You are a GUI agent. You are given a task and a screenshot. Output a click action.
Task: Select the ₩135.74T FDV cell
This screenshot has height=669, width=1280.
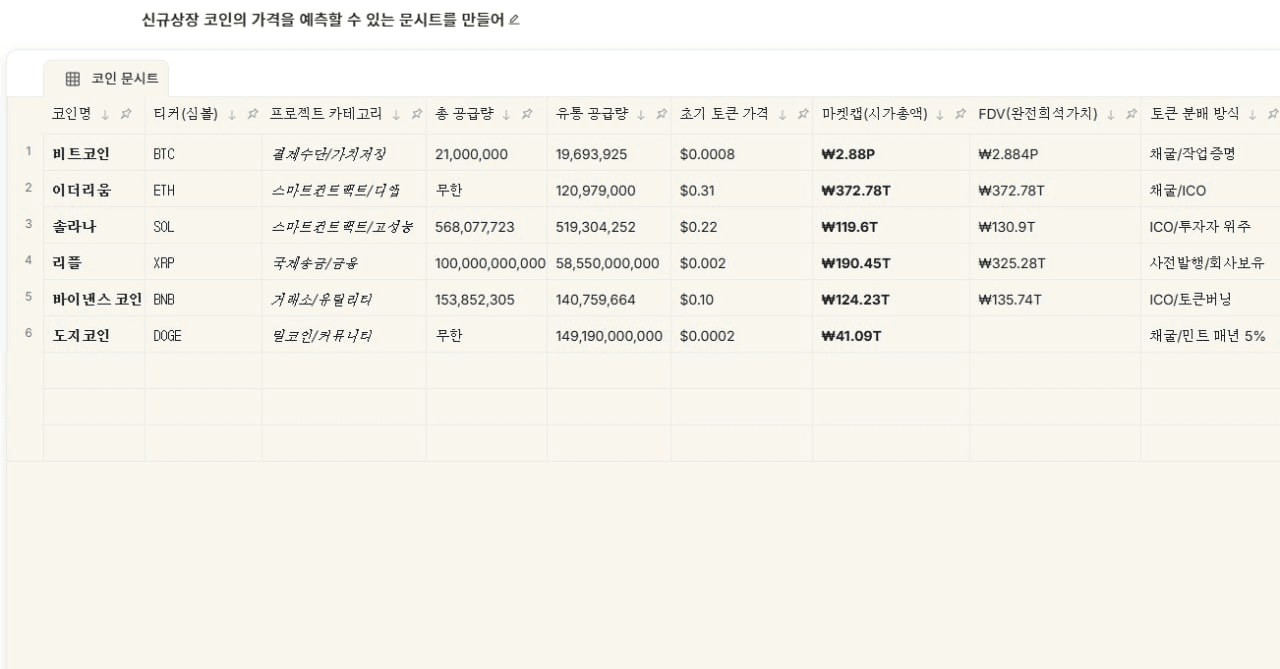(x=1055, y=298)
